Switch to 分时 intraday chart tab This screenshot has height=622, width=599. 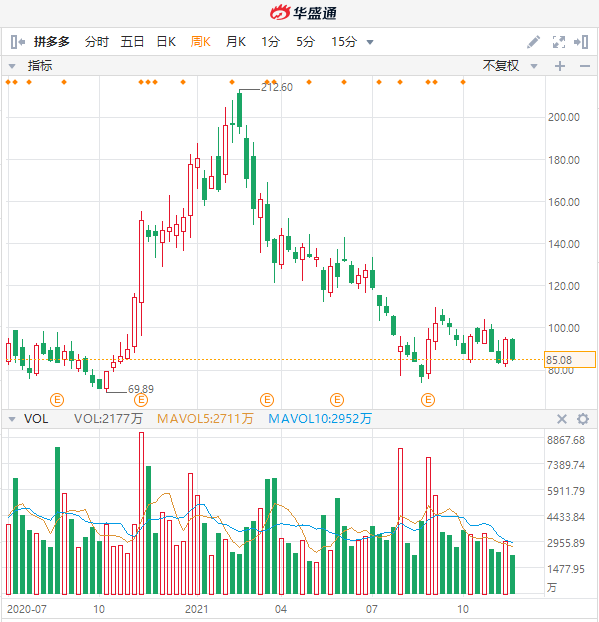(96, 42)
